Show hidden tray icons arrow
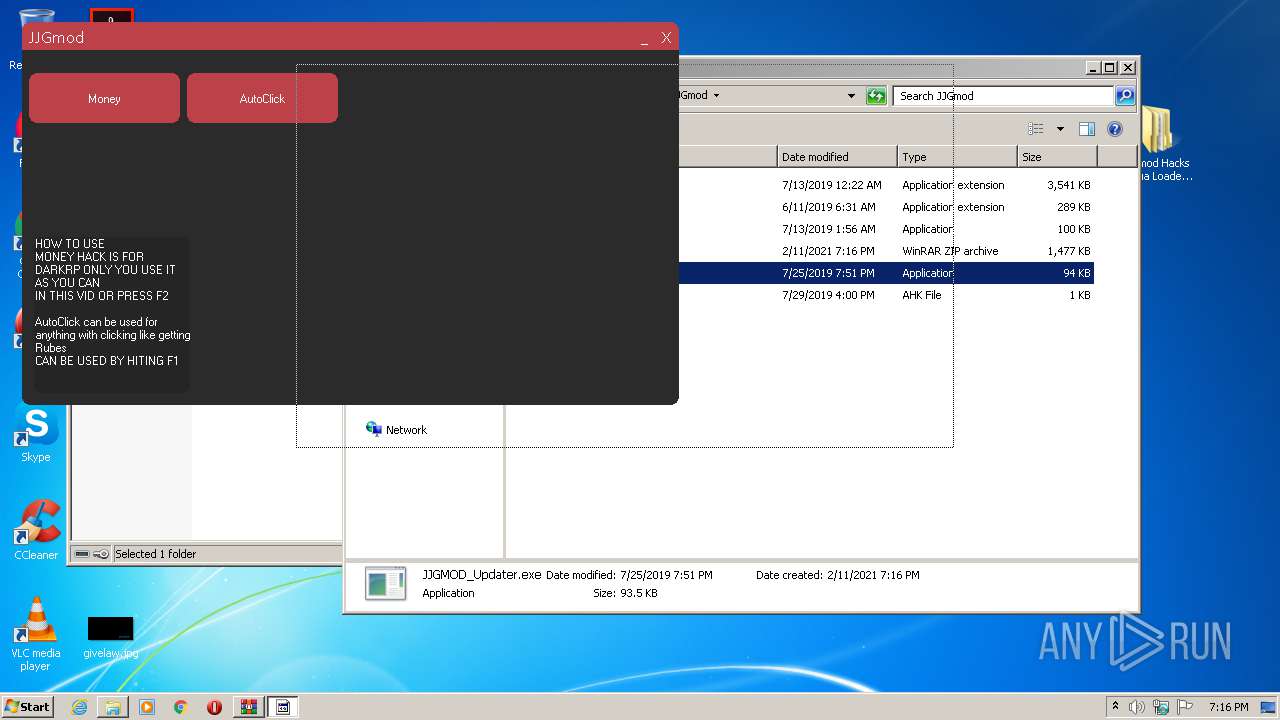Screen dimensions: 1280x720 [1115, 706]
